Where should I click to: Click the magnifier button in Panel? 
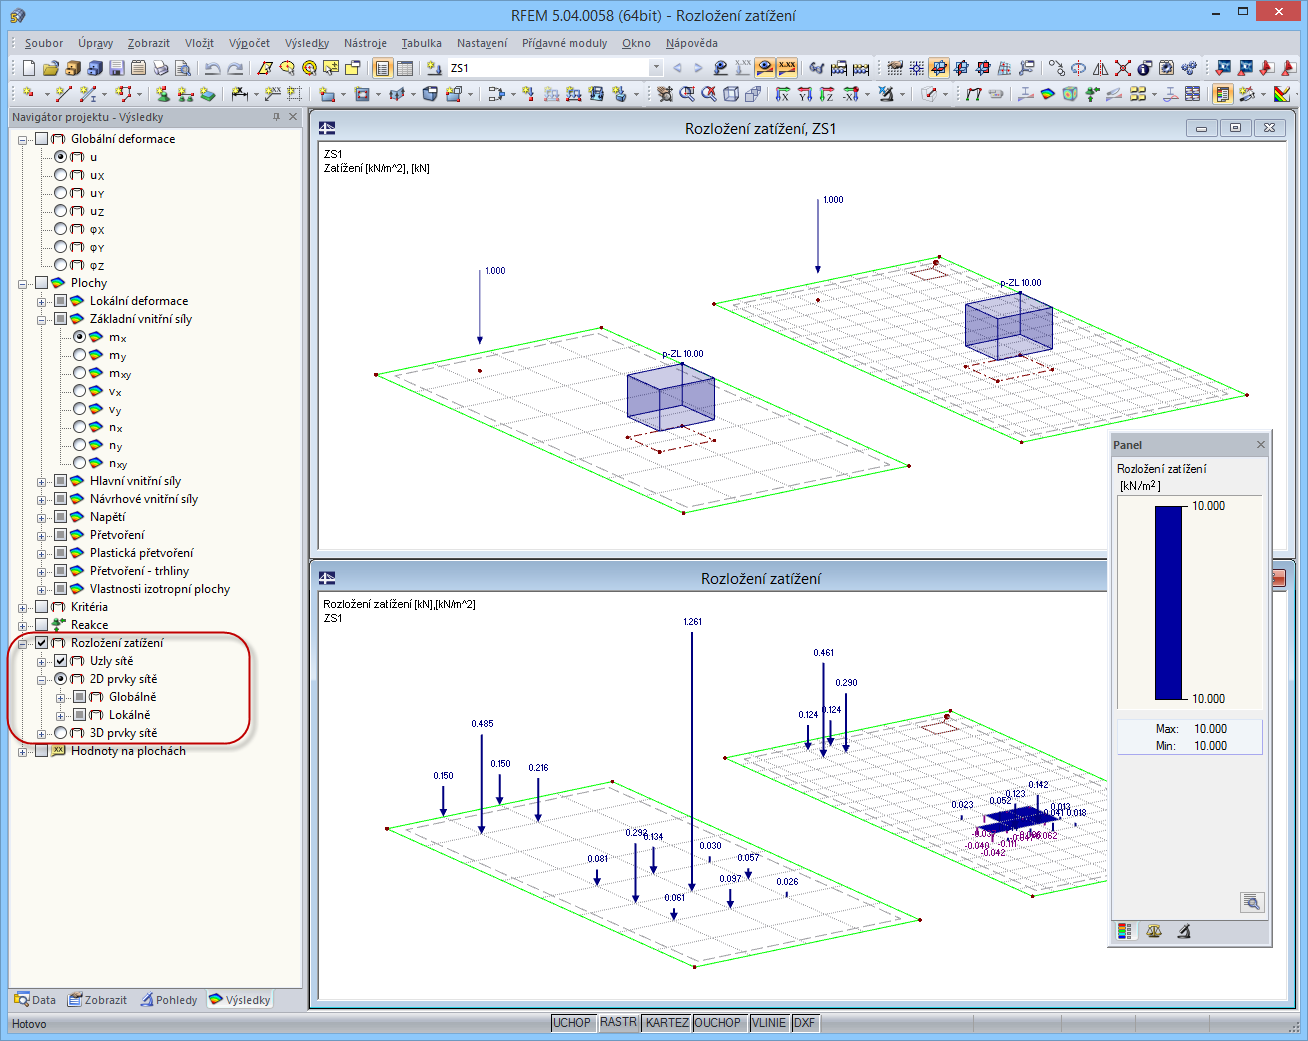click(1251, 902)
